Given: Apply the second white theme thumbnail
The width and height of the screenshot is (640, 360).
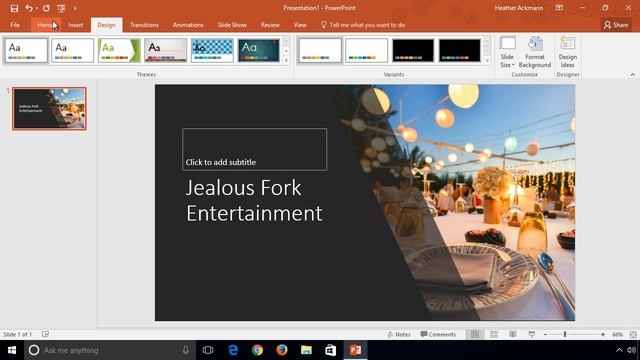Looking at the screenshot, I should 72,51.
